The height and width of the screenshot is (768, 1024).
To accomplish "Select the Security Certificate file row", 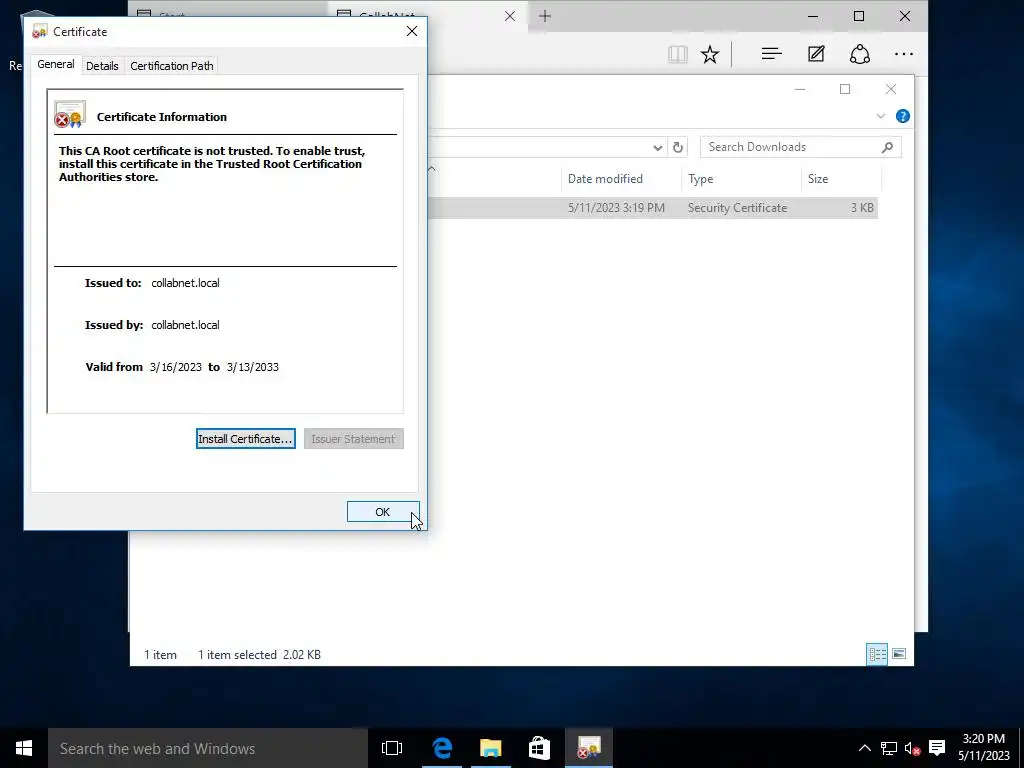I will pos(653,208).
